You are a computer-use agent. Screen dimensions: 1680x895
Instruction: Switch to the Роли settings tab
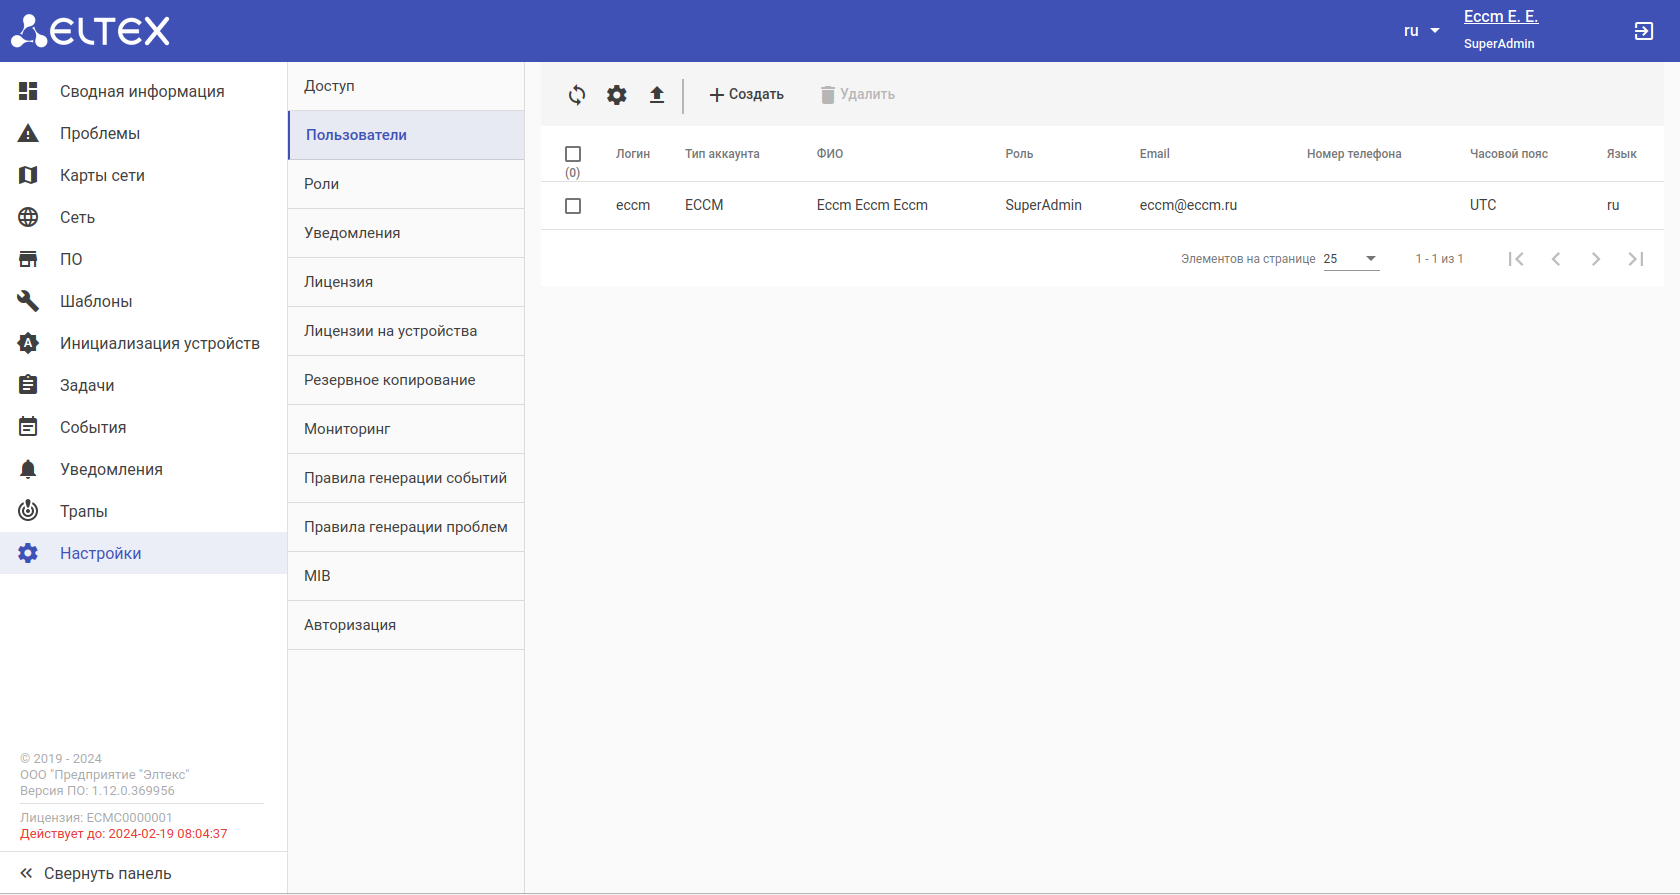click(321, 184)
